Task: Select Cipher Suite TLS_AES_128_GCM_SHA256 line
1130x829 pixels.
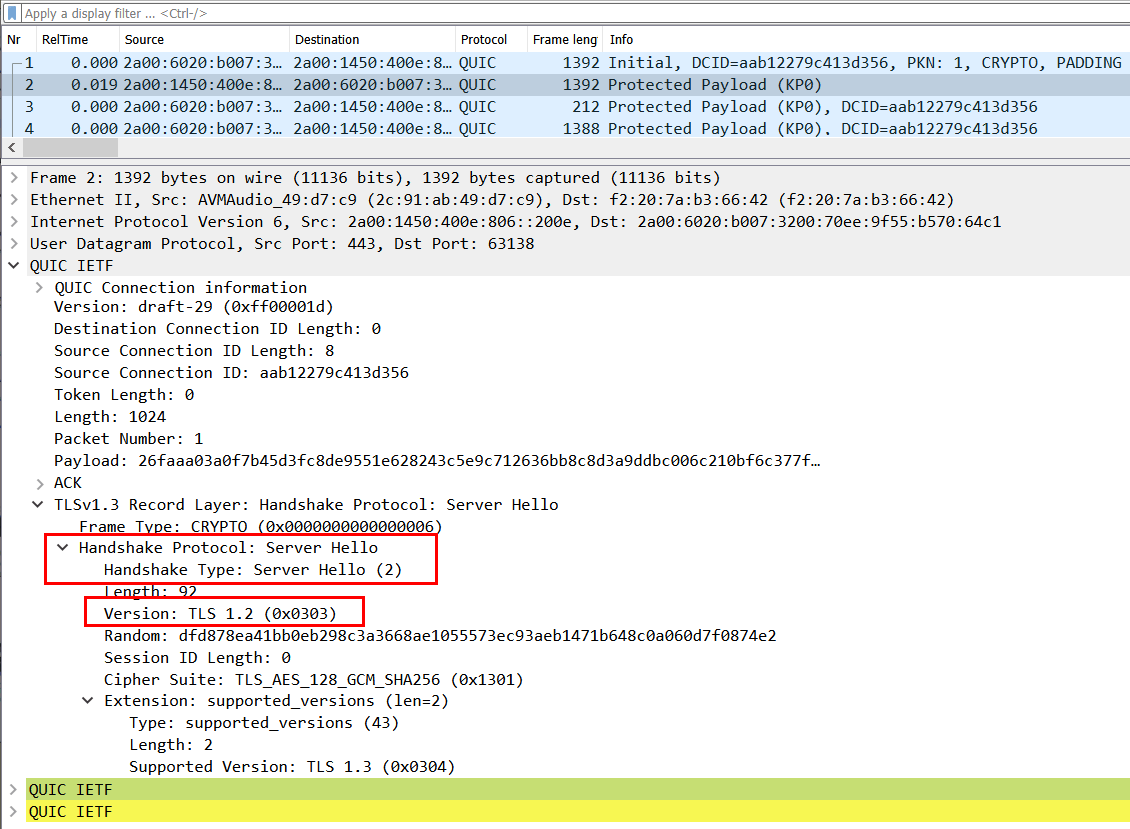Action: tap(313, 680)
